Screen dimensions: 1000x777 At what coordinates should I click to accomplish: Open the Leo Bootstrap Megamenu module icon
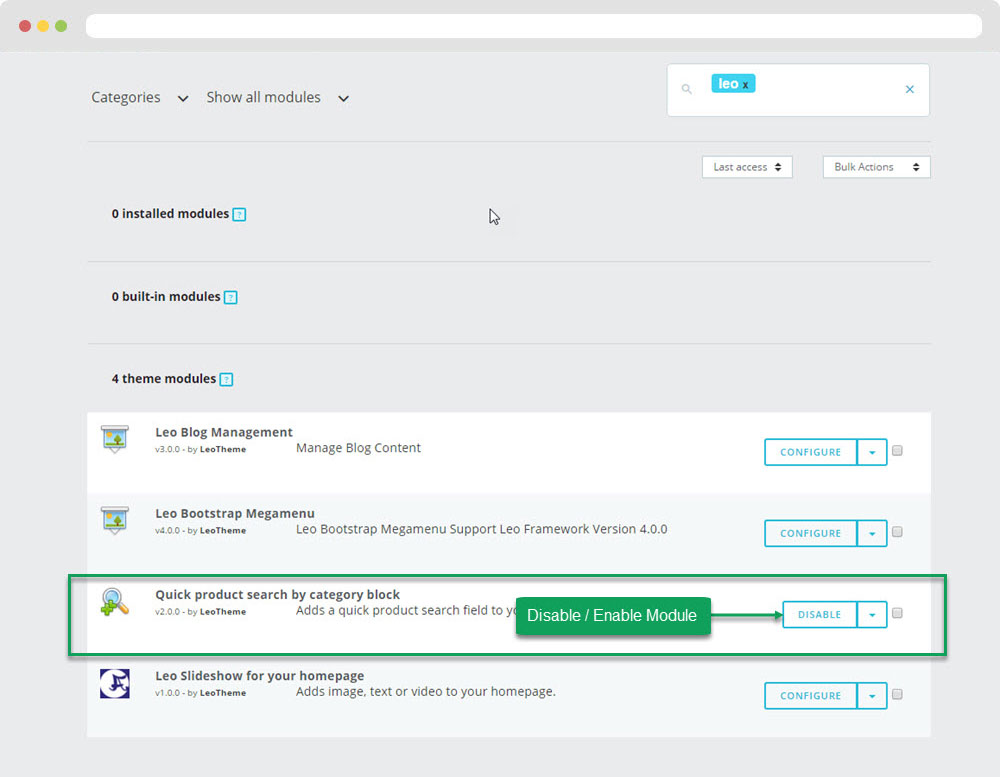coord(115,520)
